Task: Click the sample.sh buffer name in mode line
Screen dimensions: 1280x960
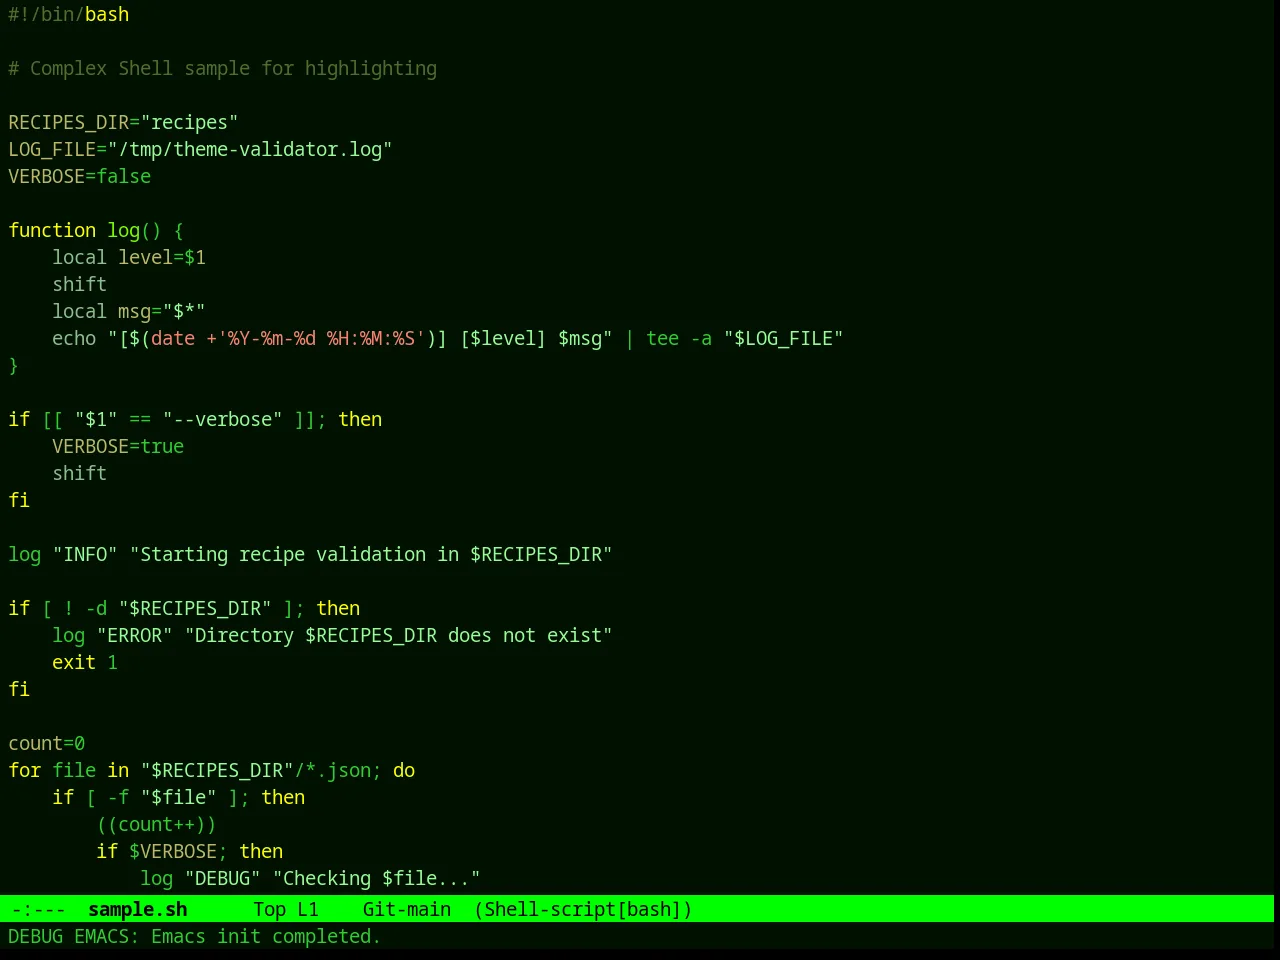Action: coord(138,909)
